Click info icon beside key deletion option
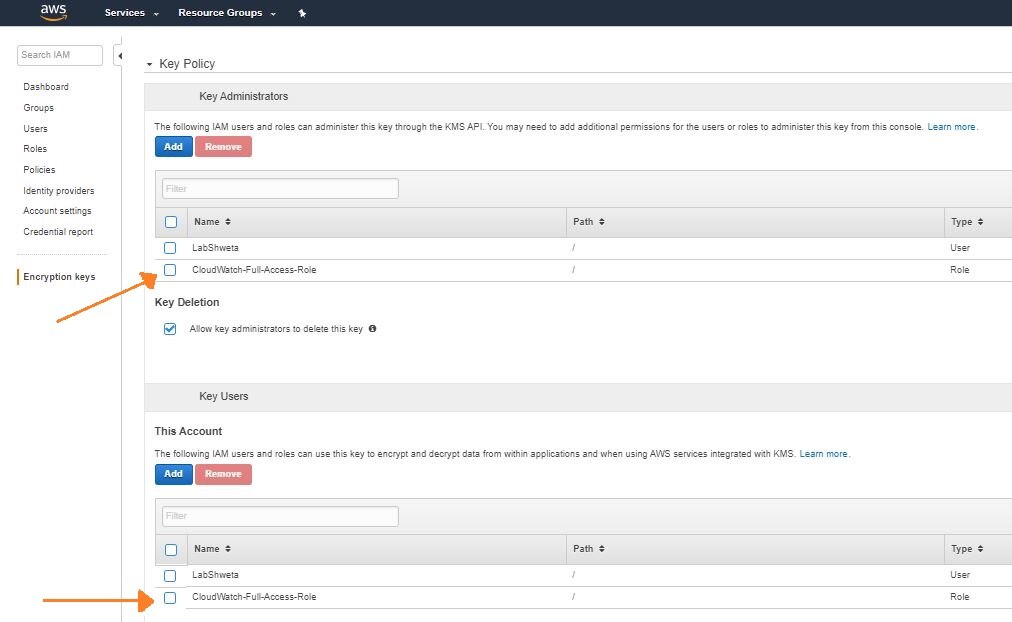The height and width of the screenshot is (622, 1012). [x=373, y=328]
